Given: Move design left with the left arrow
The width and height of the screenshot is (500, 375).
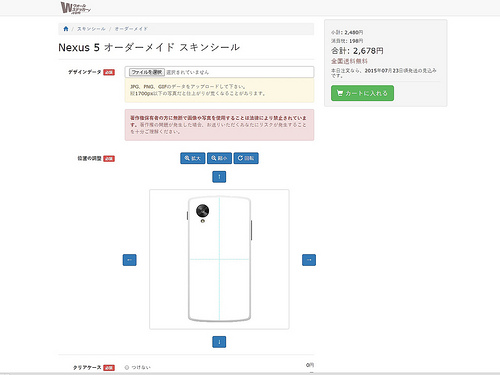Looking at the screenshot, I should point(130,260).
